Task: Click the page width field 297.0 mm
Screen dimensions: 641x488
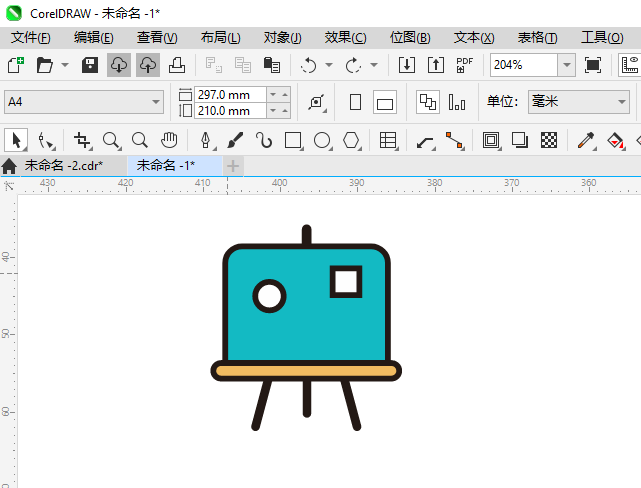Action: click(230, 94)
